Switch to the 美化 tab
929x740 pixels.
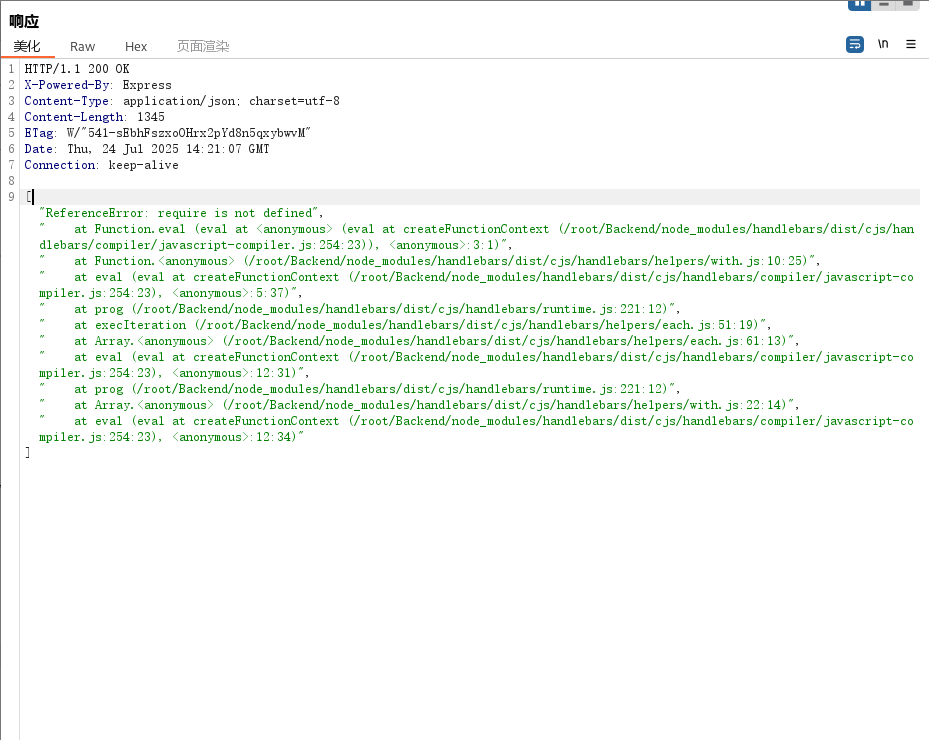[x=27, y=46]
